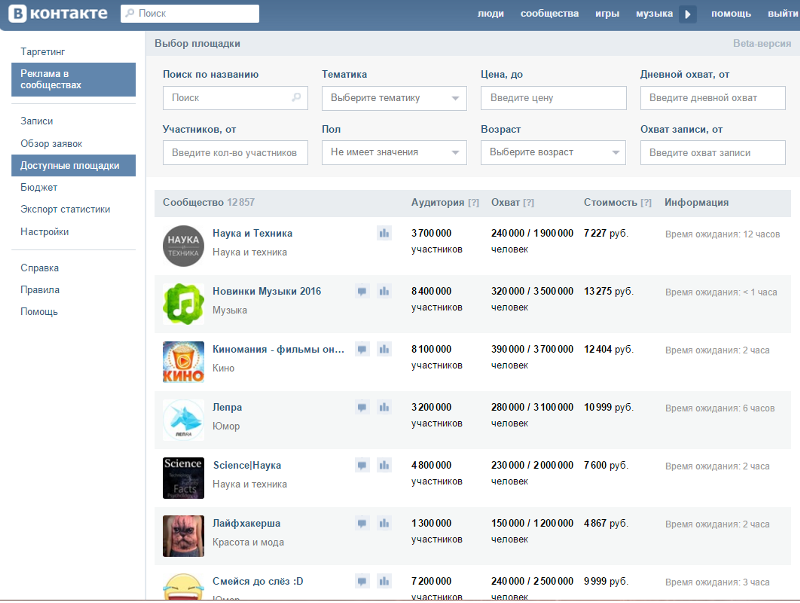Open statistics chart icon for Лепра row
This screenshot has width=800, height=603.
tap(384, 407)
